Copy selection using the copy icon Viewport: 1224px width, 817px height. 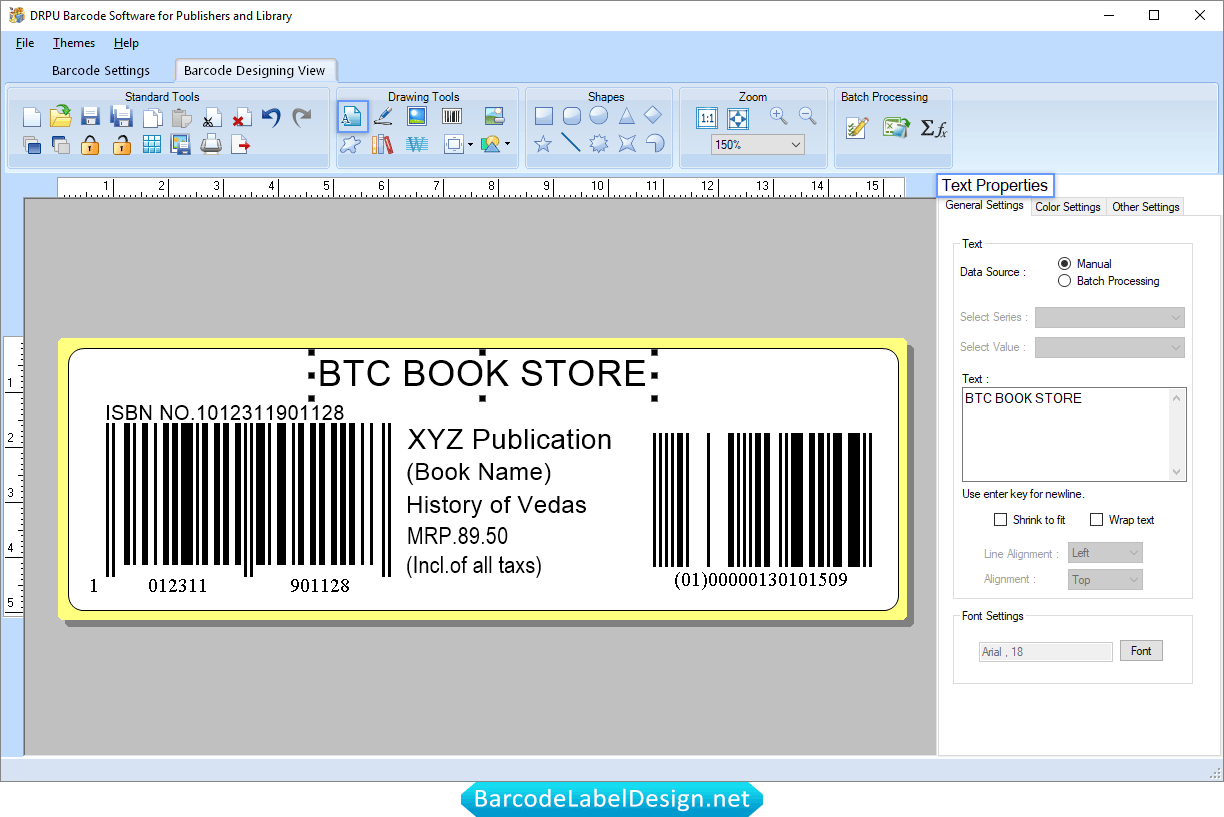pos(152,117)
